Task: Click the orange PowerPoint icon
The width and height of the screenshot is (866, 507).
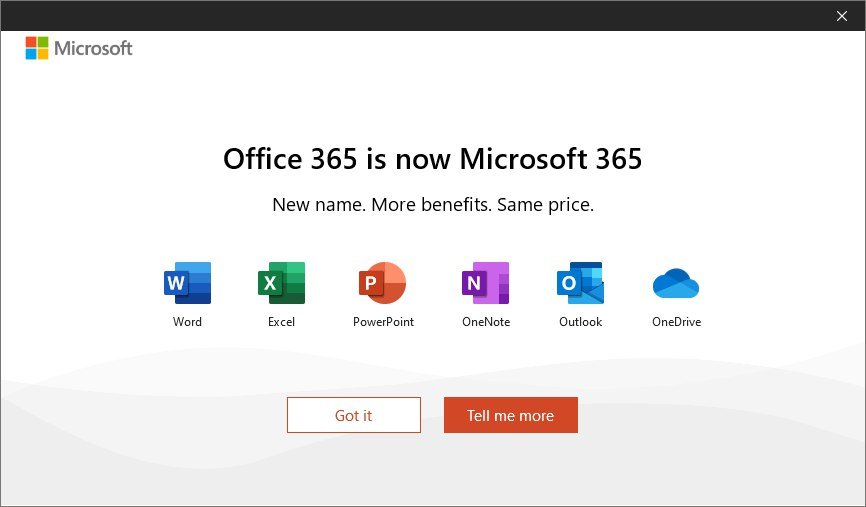Action: pos(383,283)
